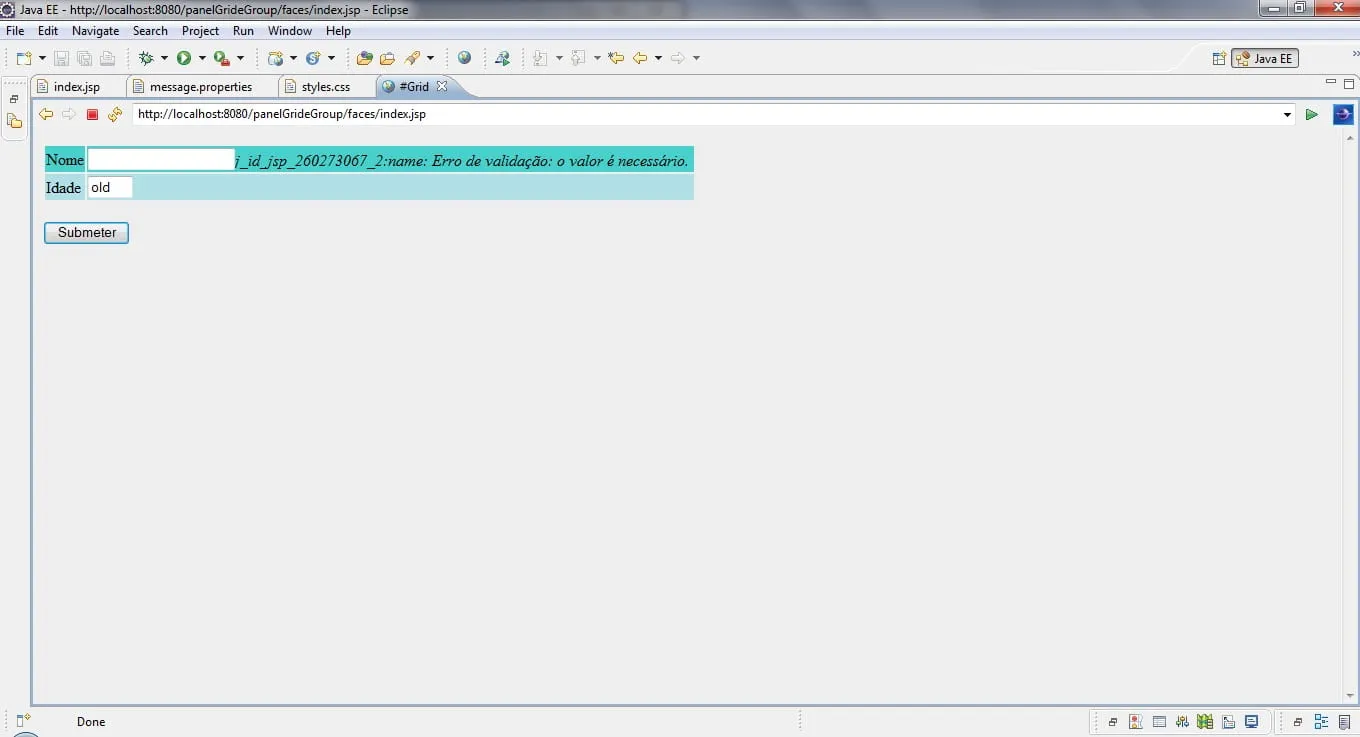This screenshot has width=1360, height=737.
Task: Click the page scroll down arrow
Action: pyautogui.click(x=1350, y=696)
